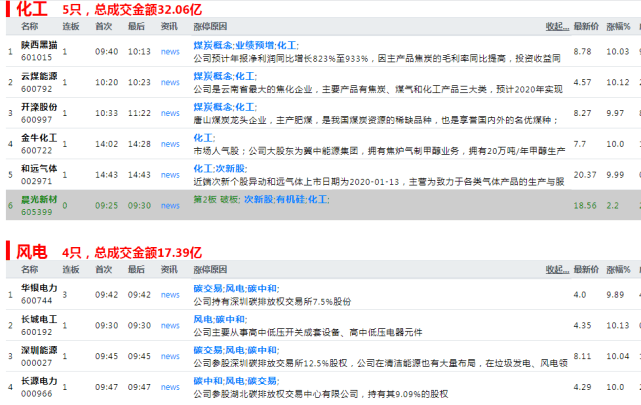Sort 风电 table by 名称 column
Image resolution: width=641 pixels, height=405 pixels.
(x=29, y=270)
